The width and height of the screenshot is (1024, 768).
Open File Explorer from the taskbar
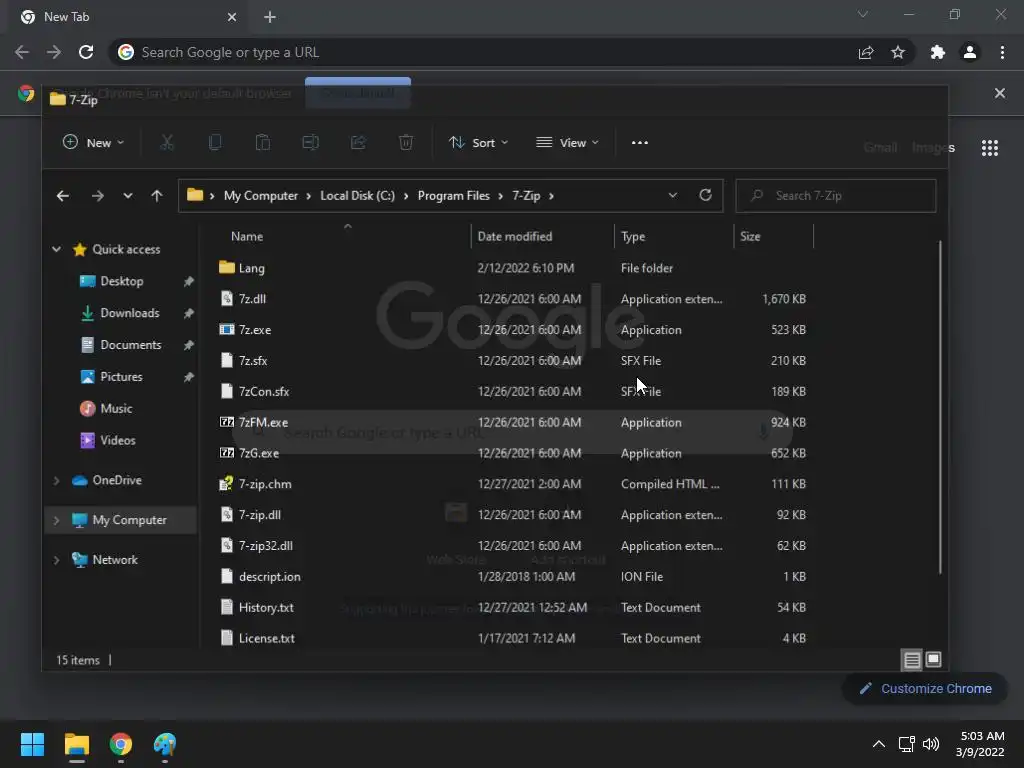click(x=77, y=744)
